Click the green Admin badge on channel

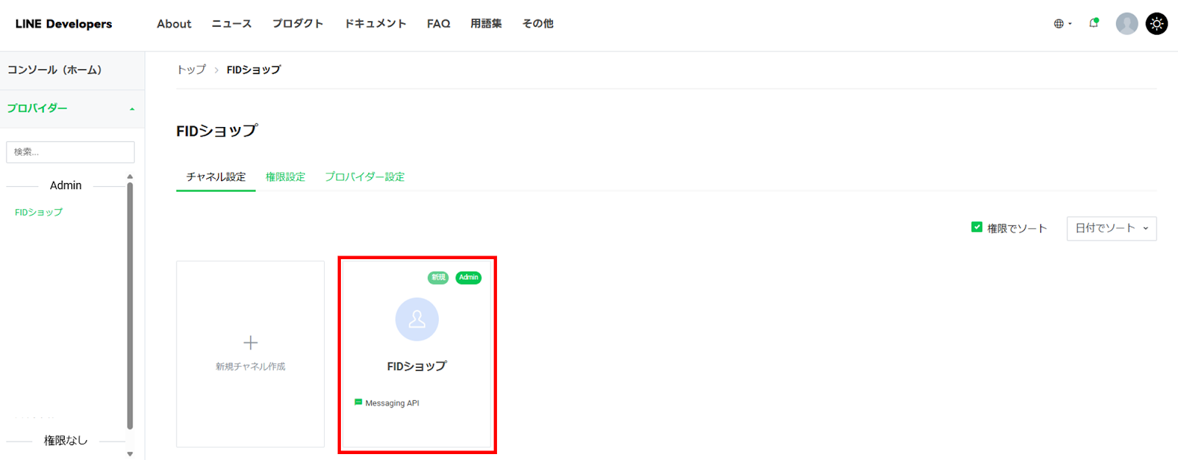tap(468, 277)
